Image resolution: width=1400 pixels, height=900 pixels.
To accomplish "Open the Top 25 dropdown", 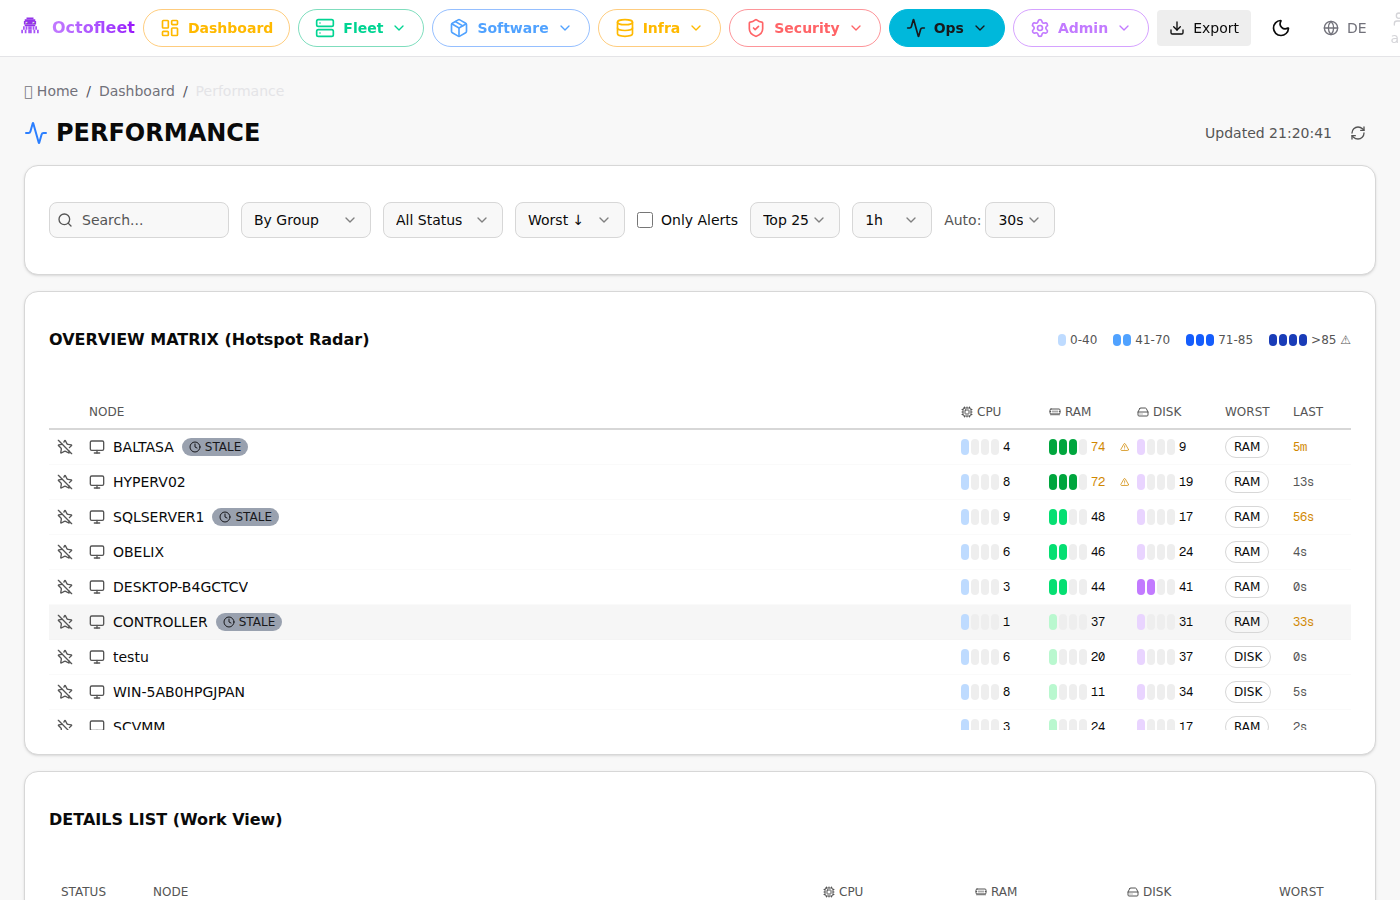I will pyautogui.click(x=794, y=219).
